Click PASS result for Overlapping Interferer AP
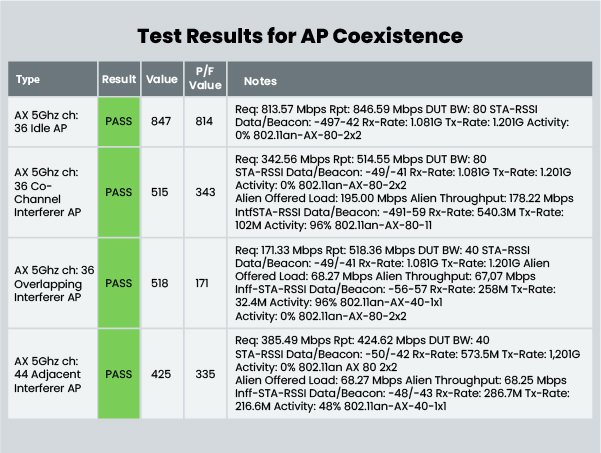Image resolution: width=601 pixels, height=453 pixels. [119, 283]
